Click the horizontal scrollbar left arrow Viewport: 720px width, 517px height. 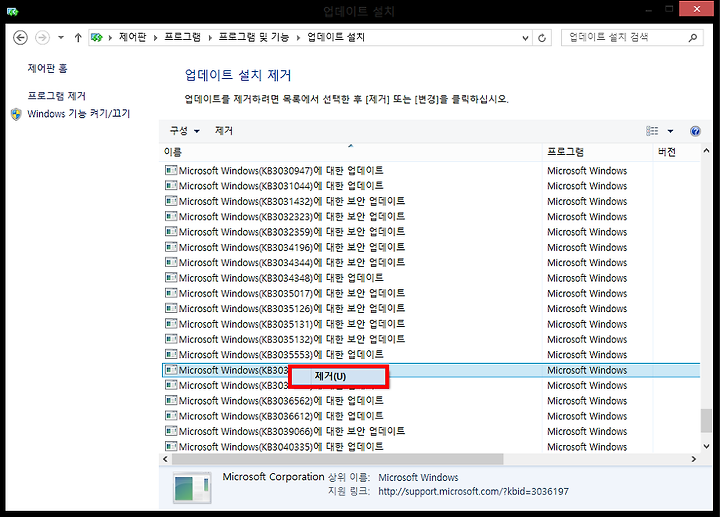tap(165, 459)
